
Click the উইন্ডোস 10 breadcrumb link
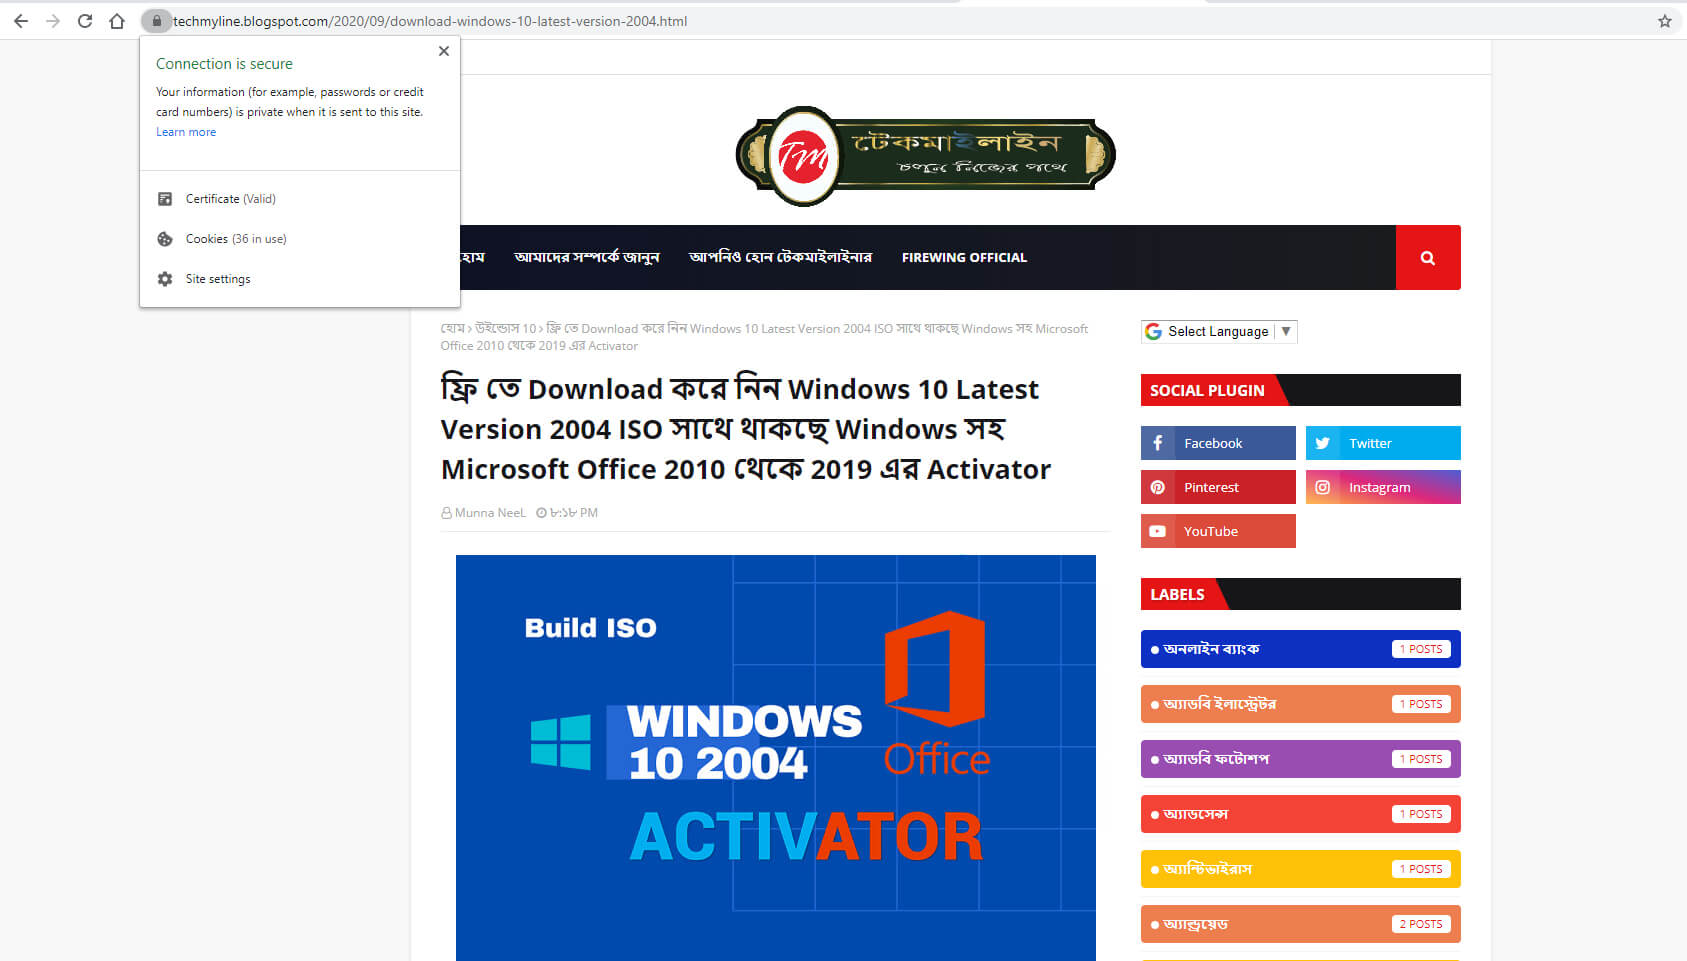[x=506, y=329]
